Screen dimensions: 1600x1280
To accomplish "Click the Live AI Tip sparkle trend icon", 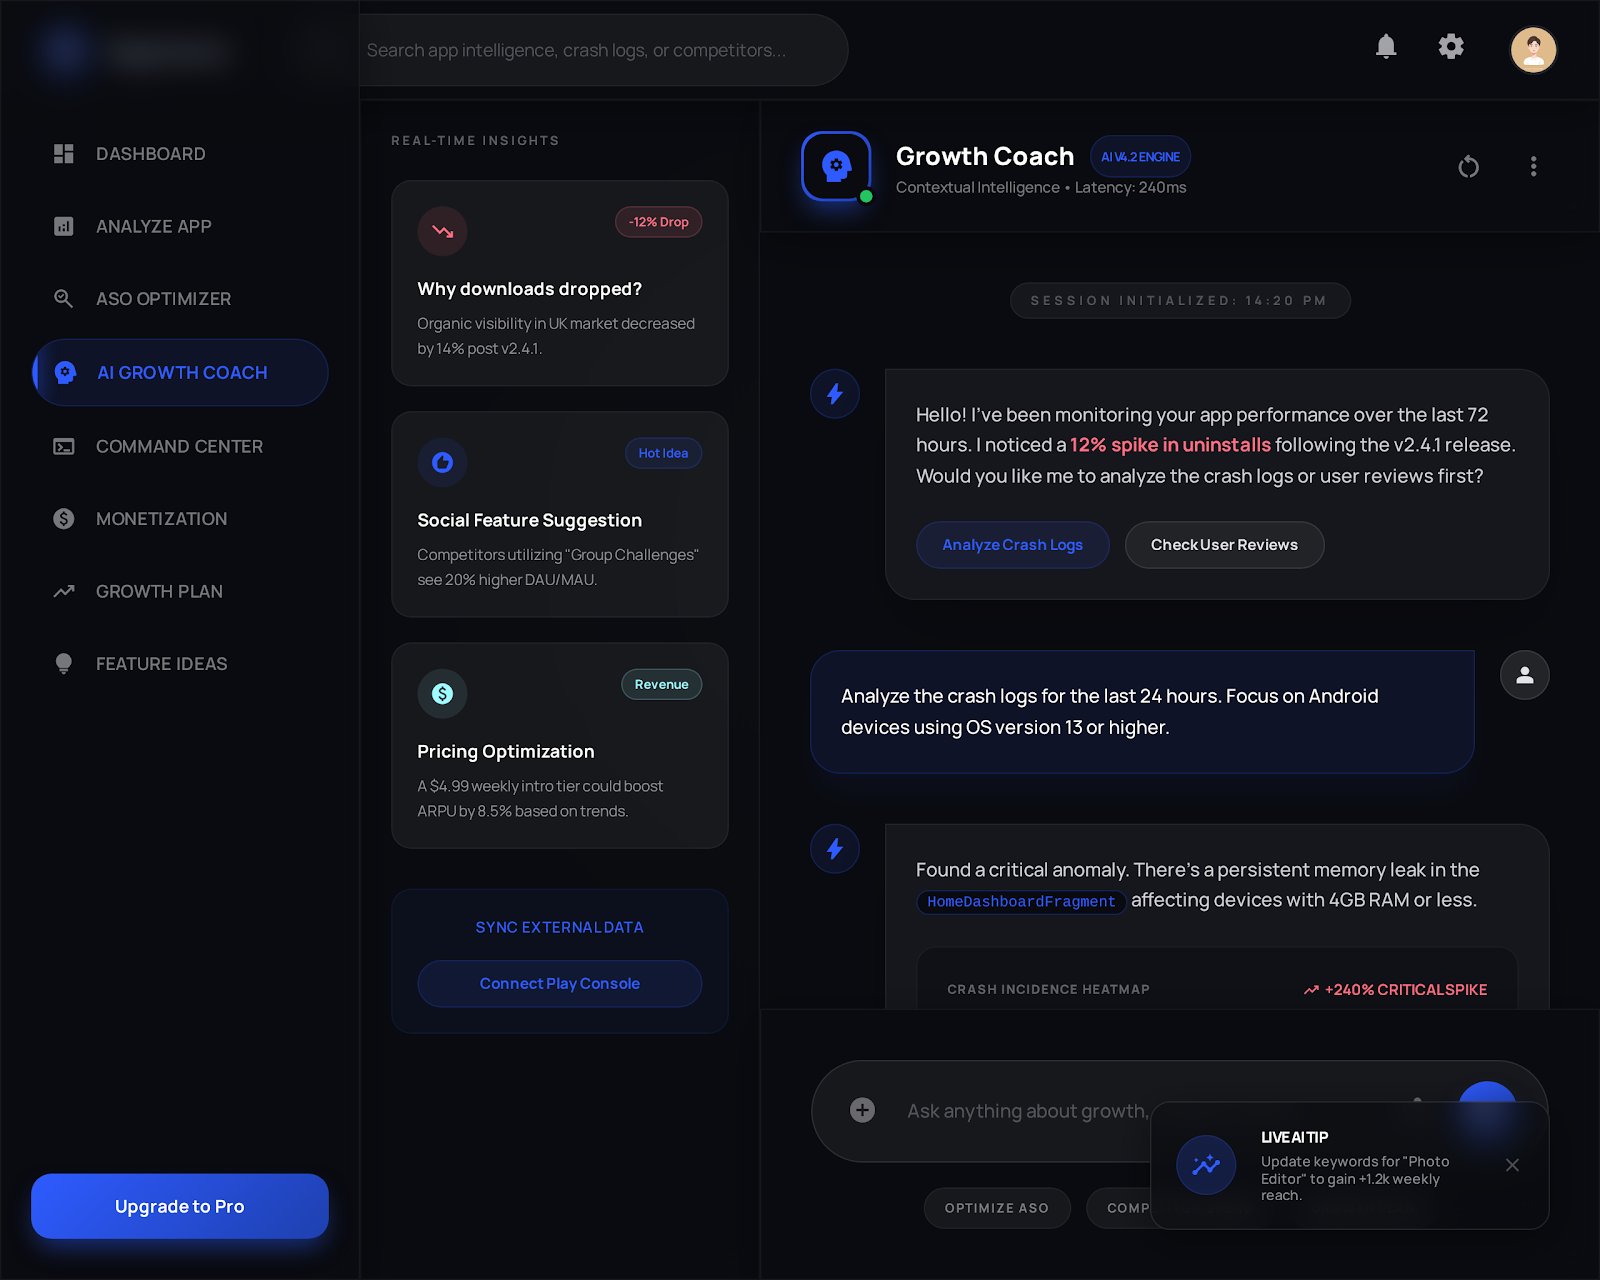I will point(1205,1164).
